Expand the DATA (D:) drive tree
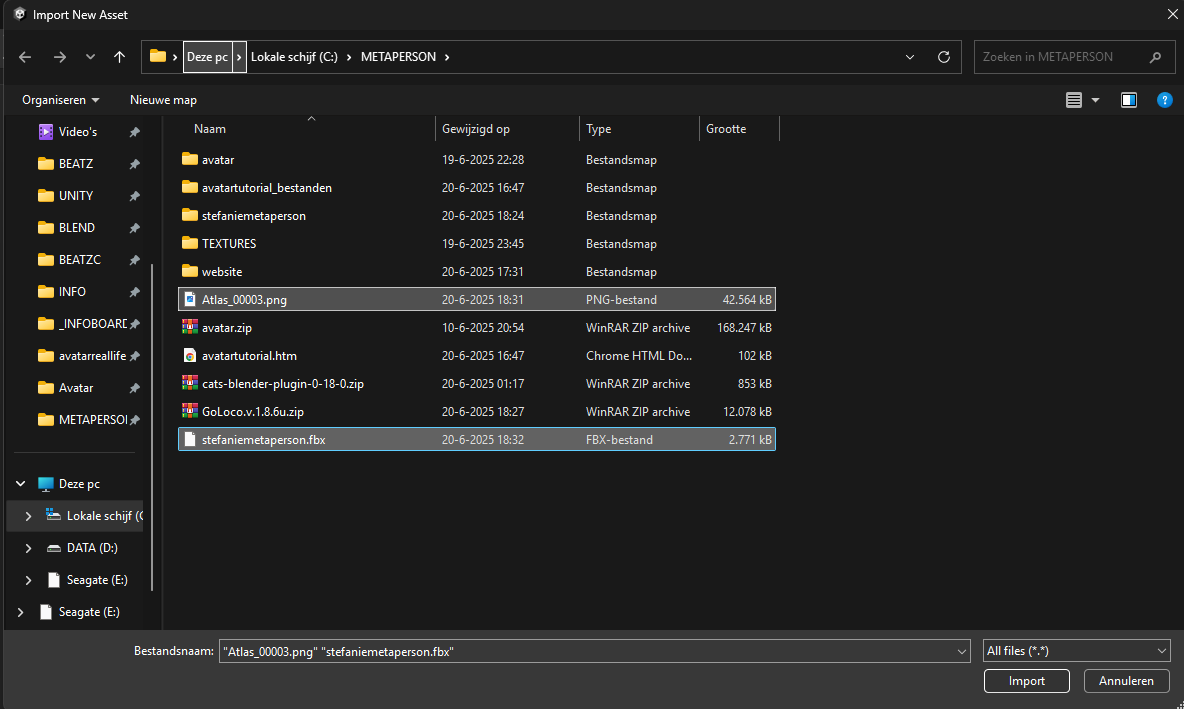1184x709 pixels. 29,548
